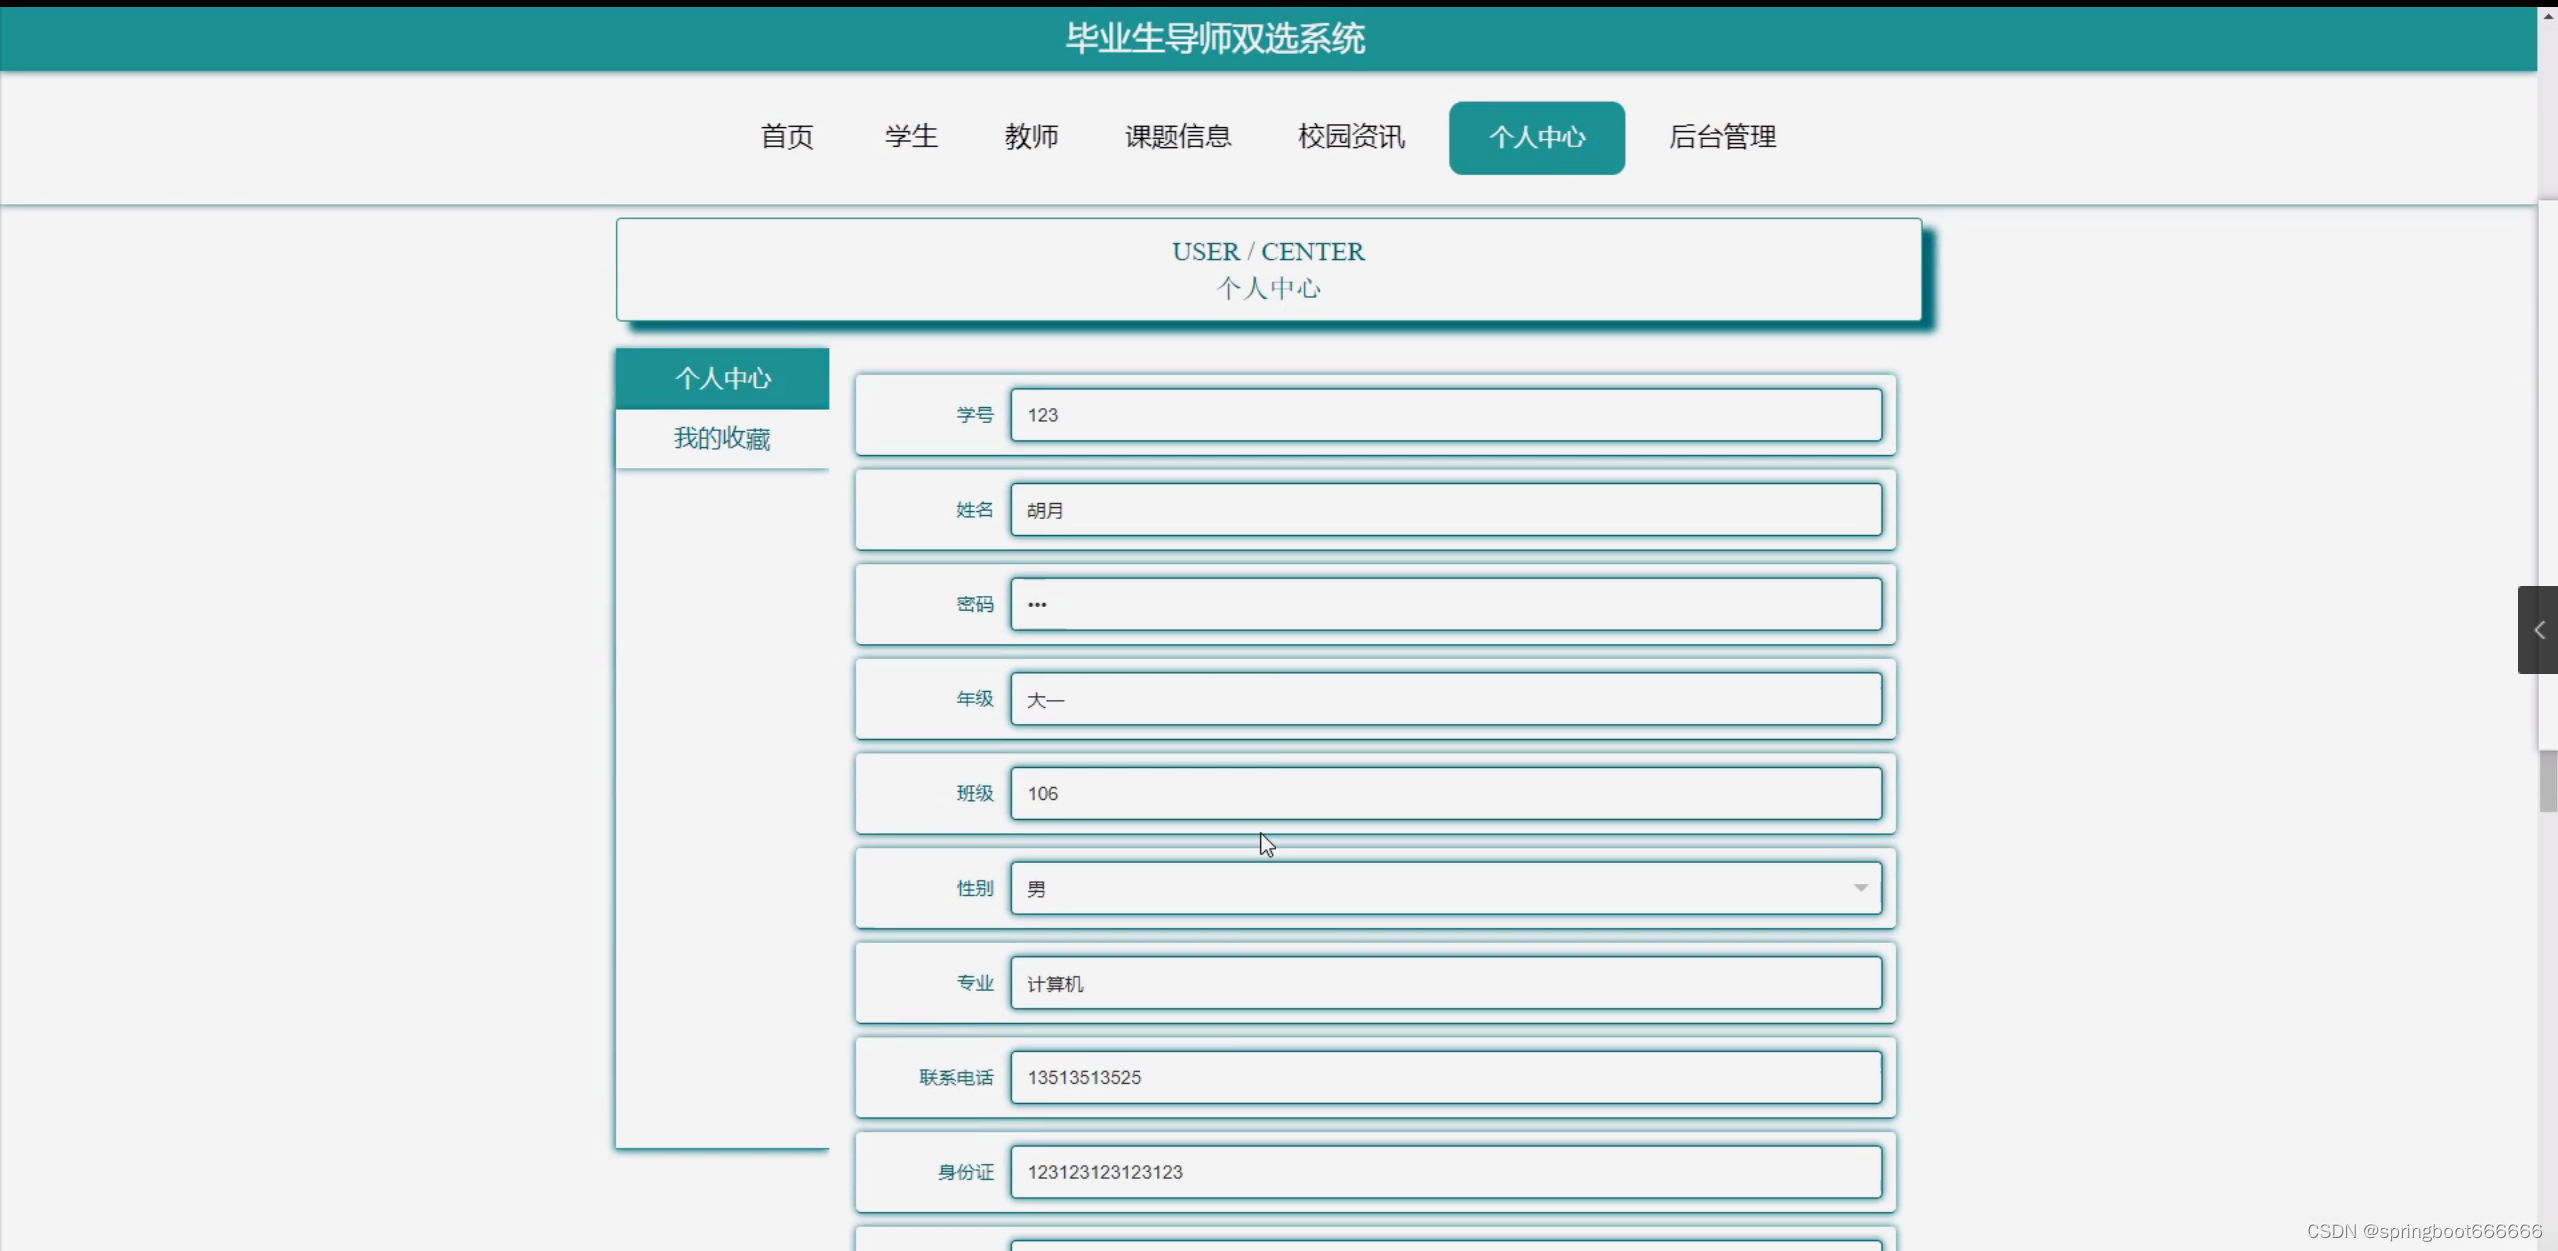This screenshot has width=2558, height=1251.
Task: Focus the 专业 field with 计算机
Action: point(1445,983)
